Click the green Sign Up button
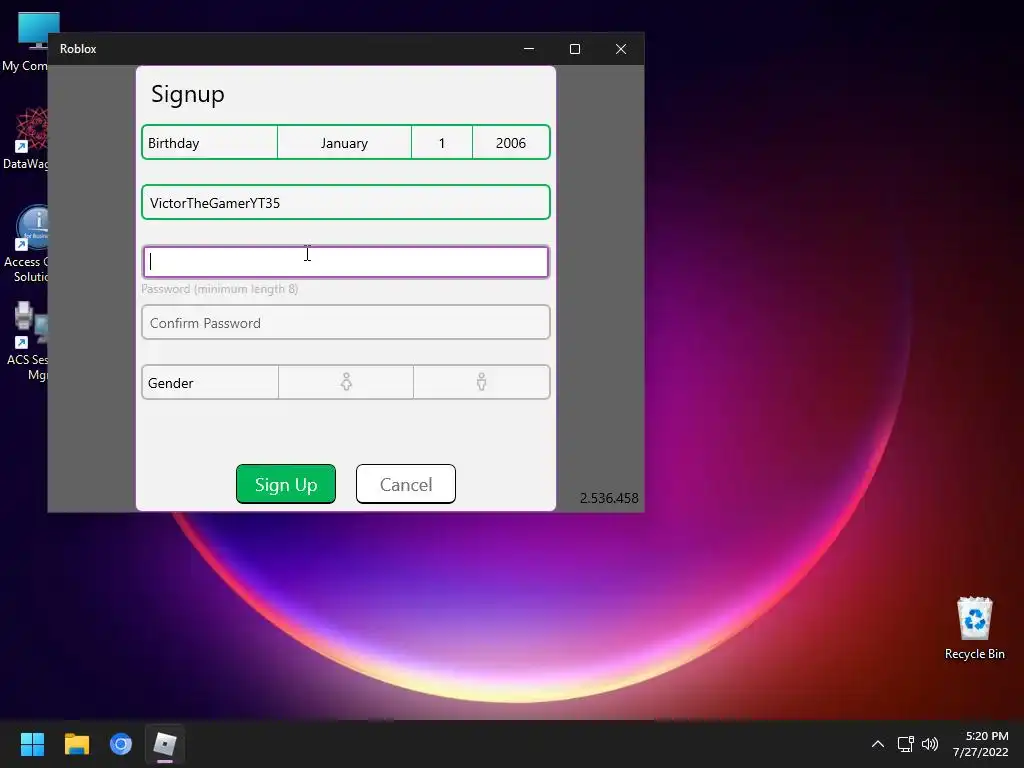 pos(286,484)
